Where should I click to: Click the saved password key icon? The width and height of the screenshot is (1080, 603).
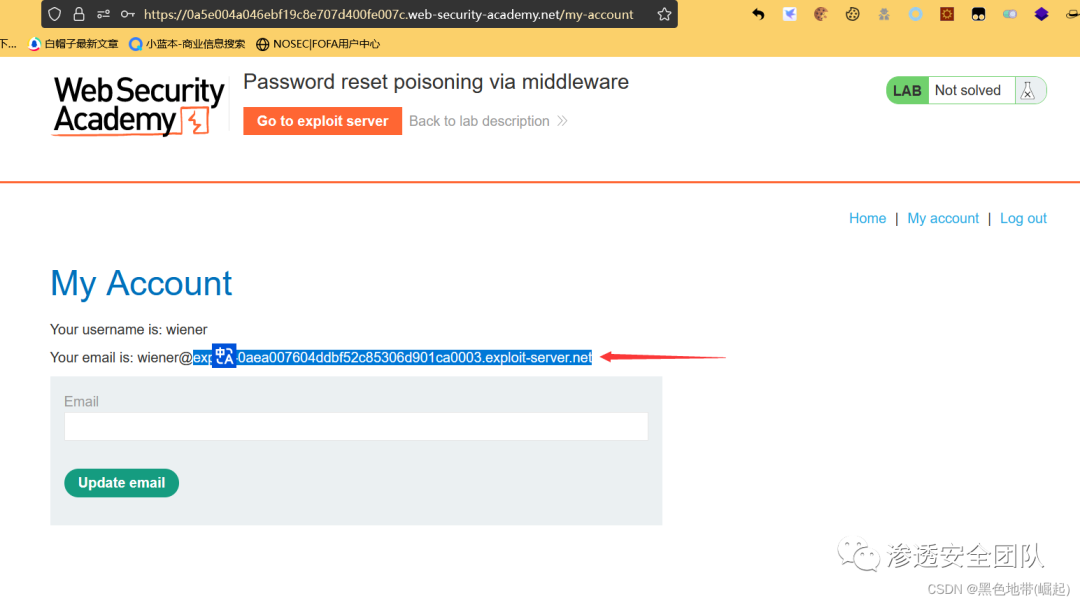pyautogui.click(x=128, y=14)
